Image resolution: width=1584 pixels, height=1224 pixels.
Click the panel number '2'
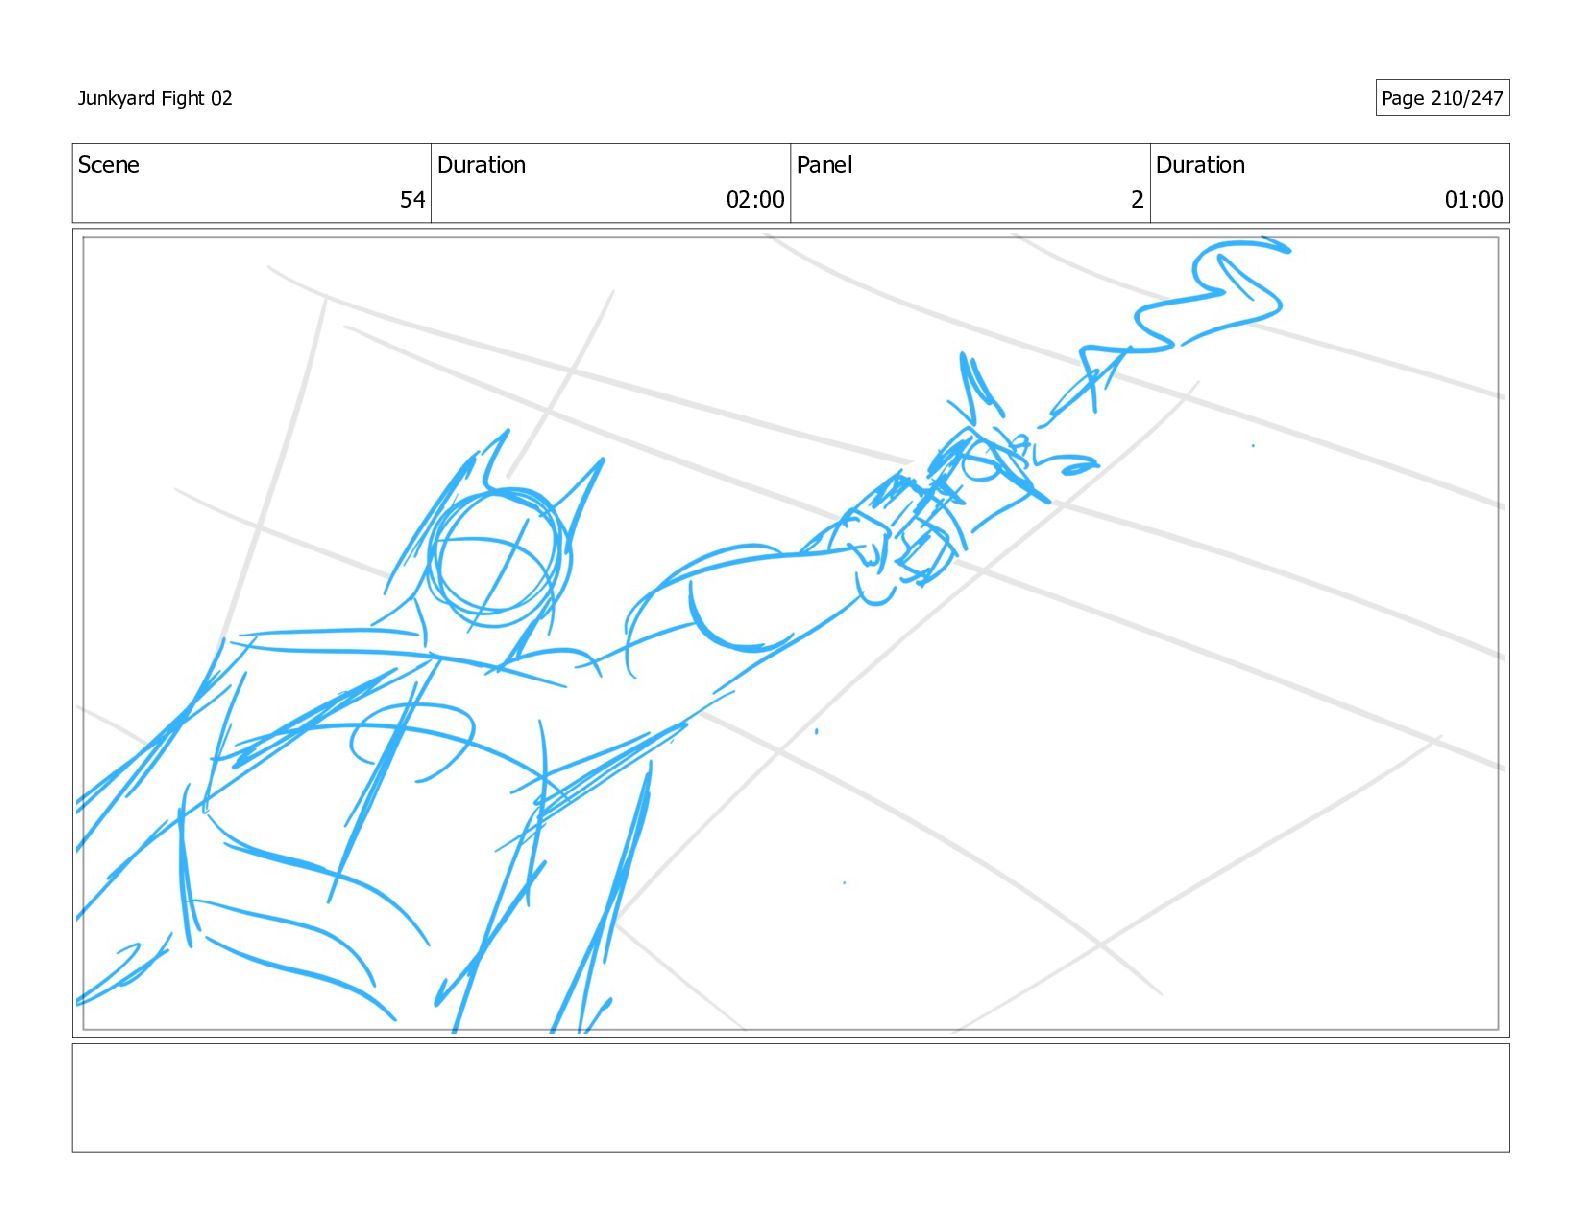(1137, 200)
